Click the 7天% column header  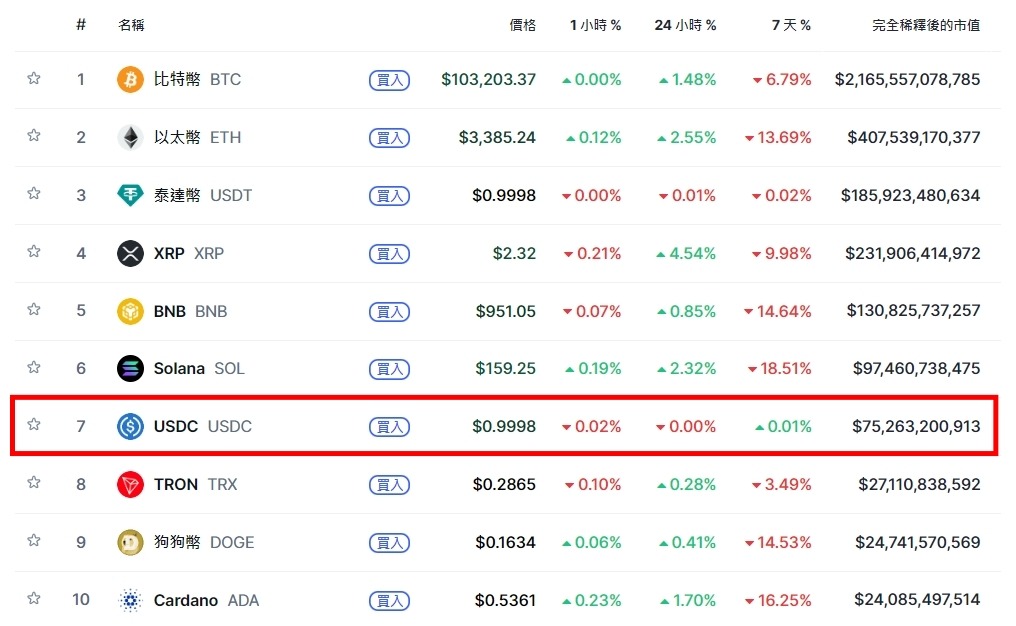791,25
